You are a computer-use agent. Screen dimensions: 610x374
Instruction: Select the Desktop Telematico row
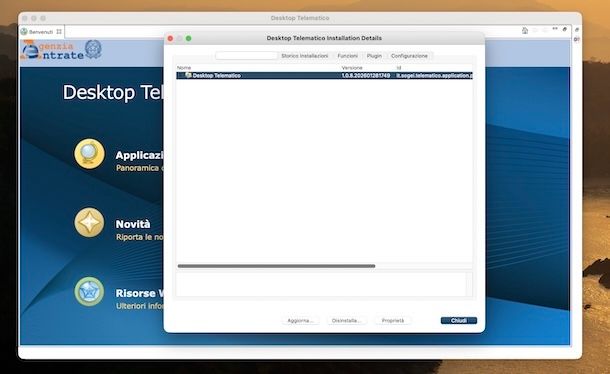point(324,76)
